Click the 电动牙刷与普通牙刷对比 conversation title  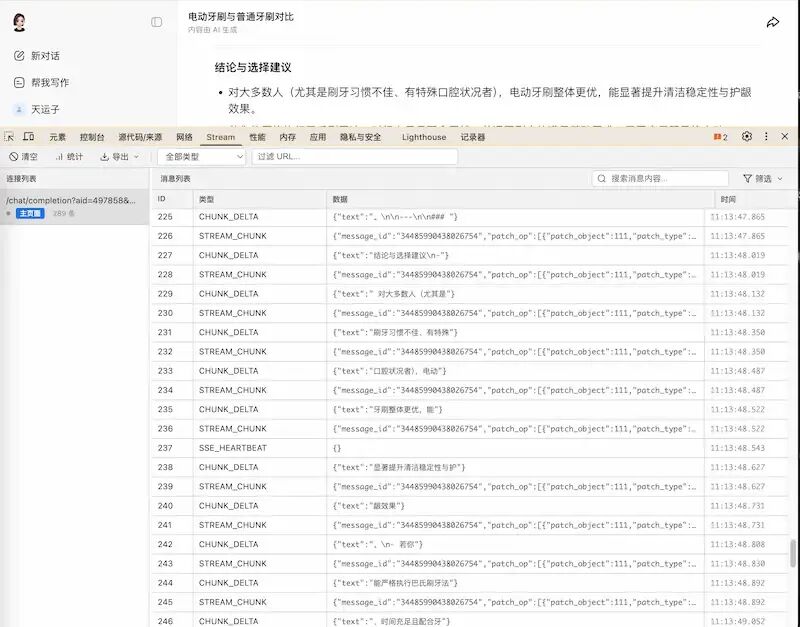click(241, 17)
